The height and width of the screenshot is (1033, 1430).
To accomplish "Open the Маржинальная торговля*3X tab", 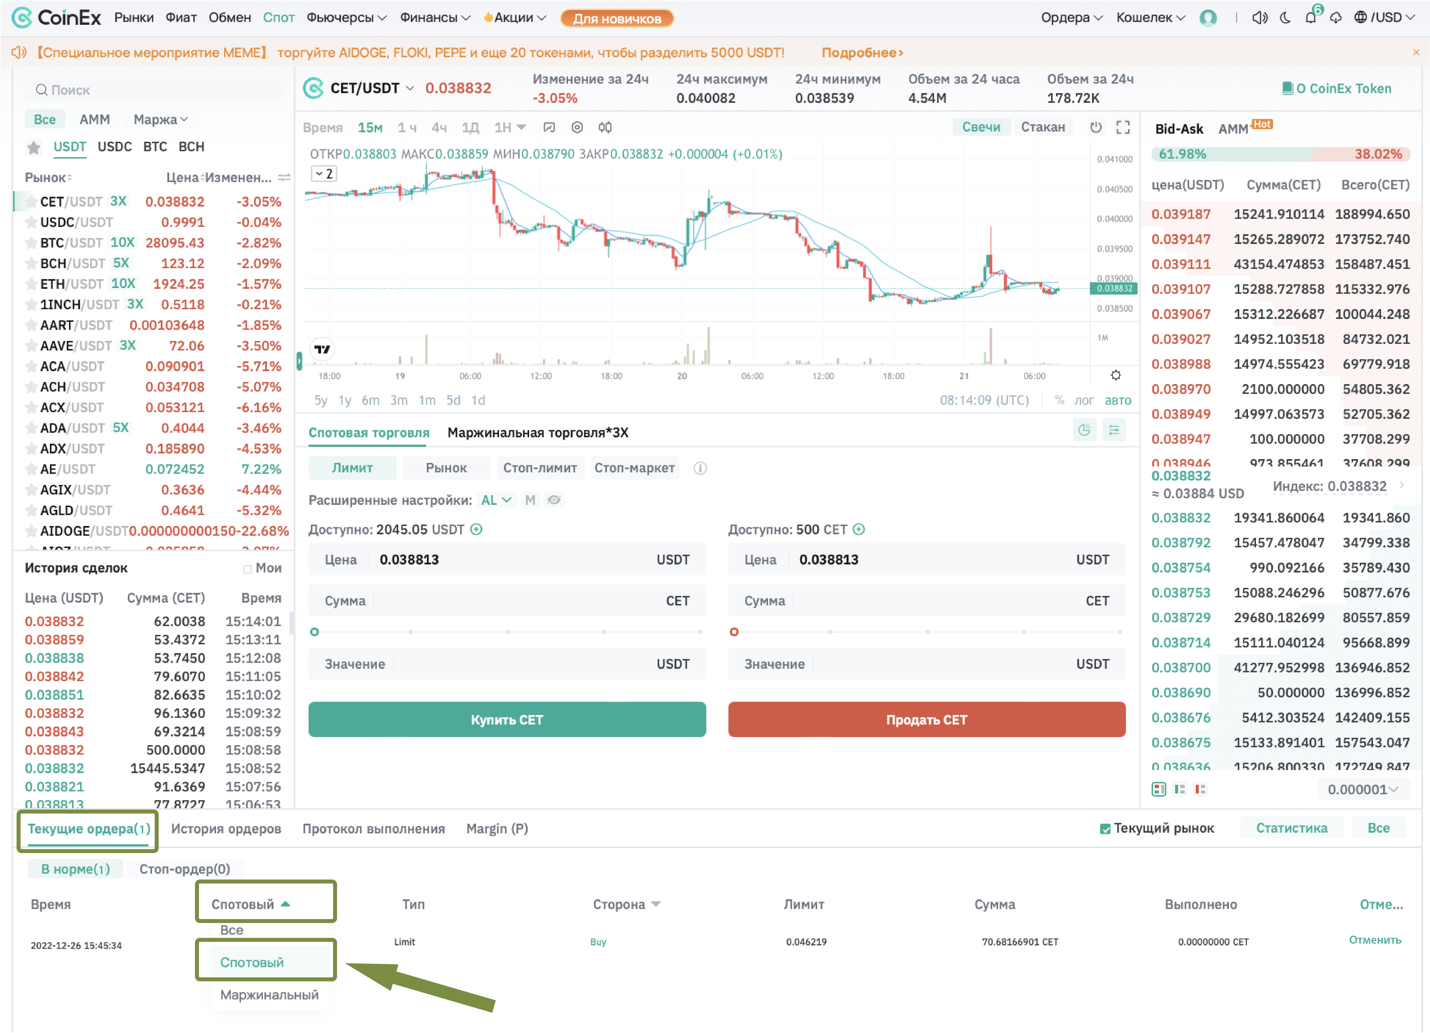I will tap(538, 433).
